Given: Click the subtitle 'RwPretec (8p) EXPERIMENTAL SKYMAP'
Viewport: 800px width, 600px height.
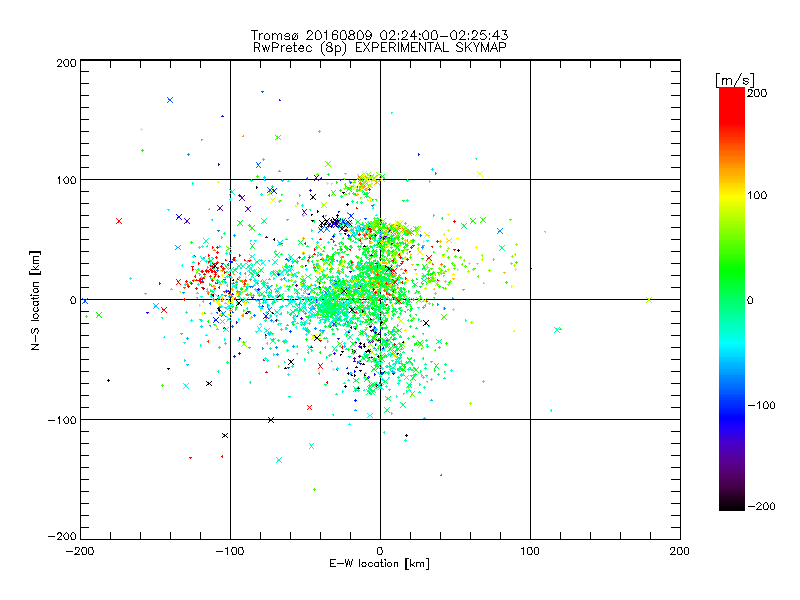Looking at the screenshot, I should pyautogui.click(x=380, y=48).
